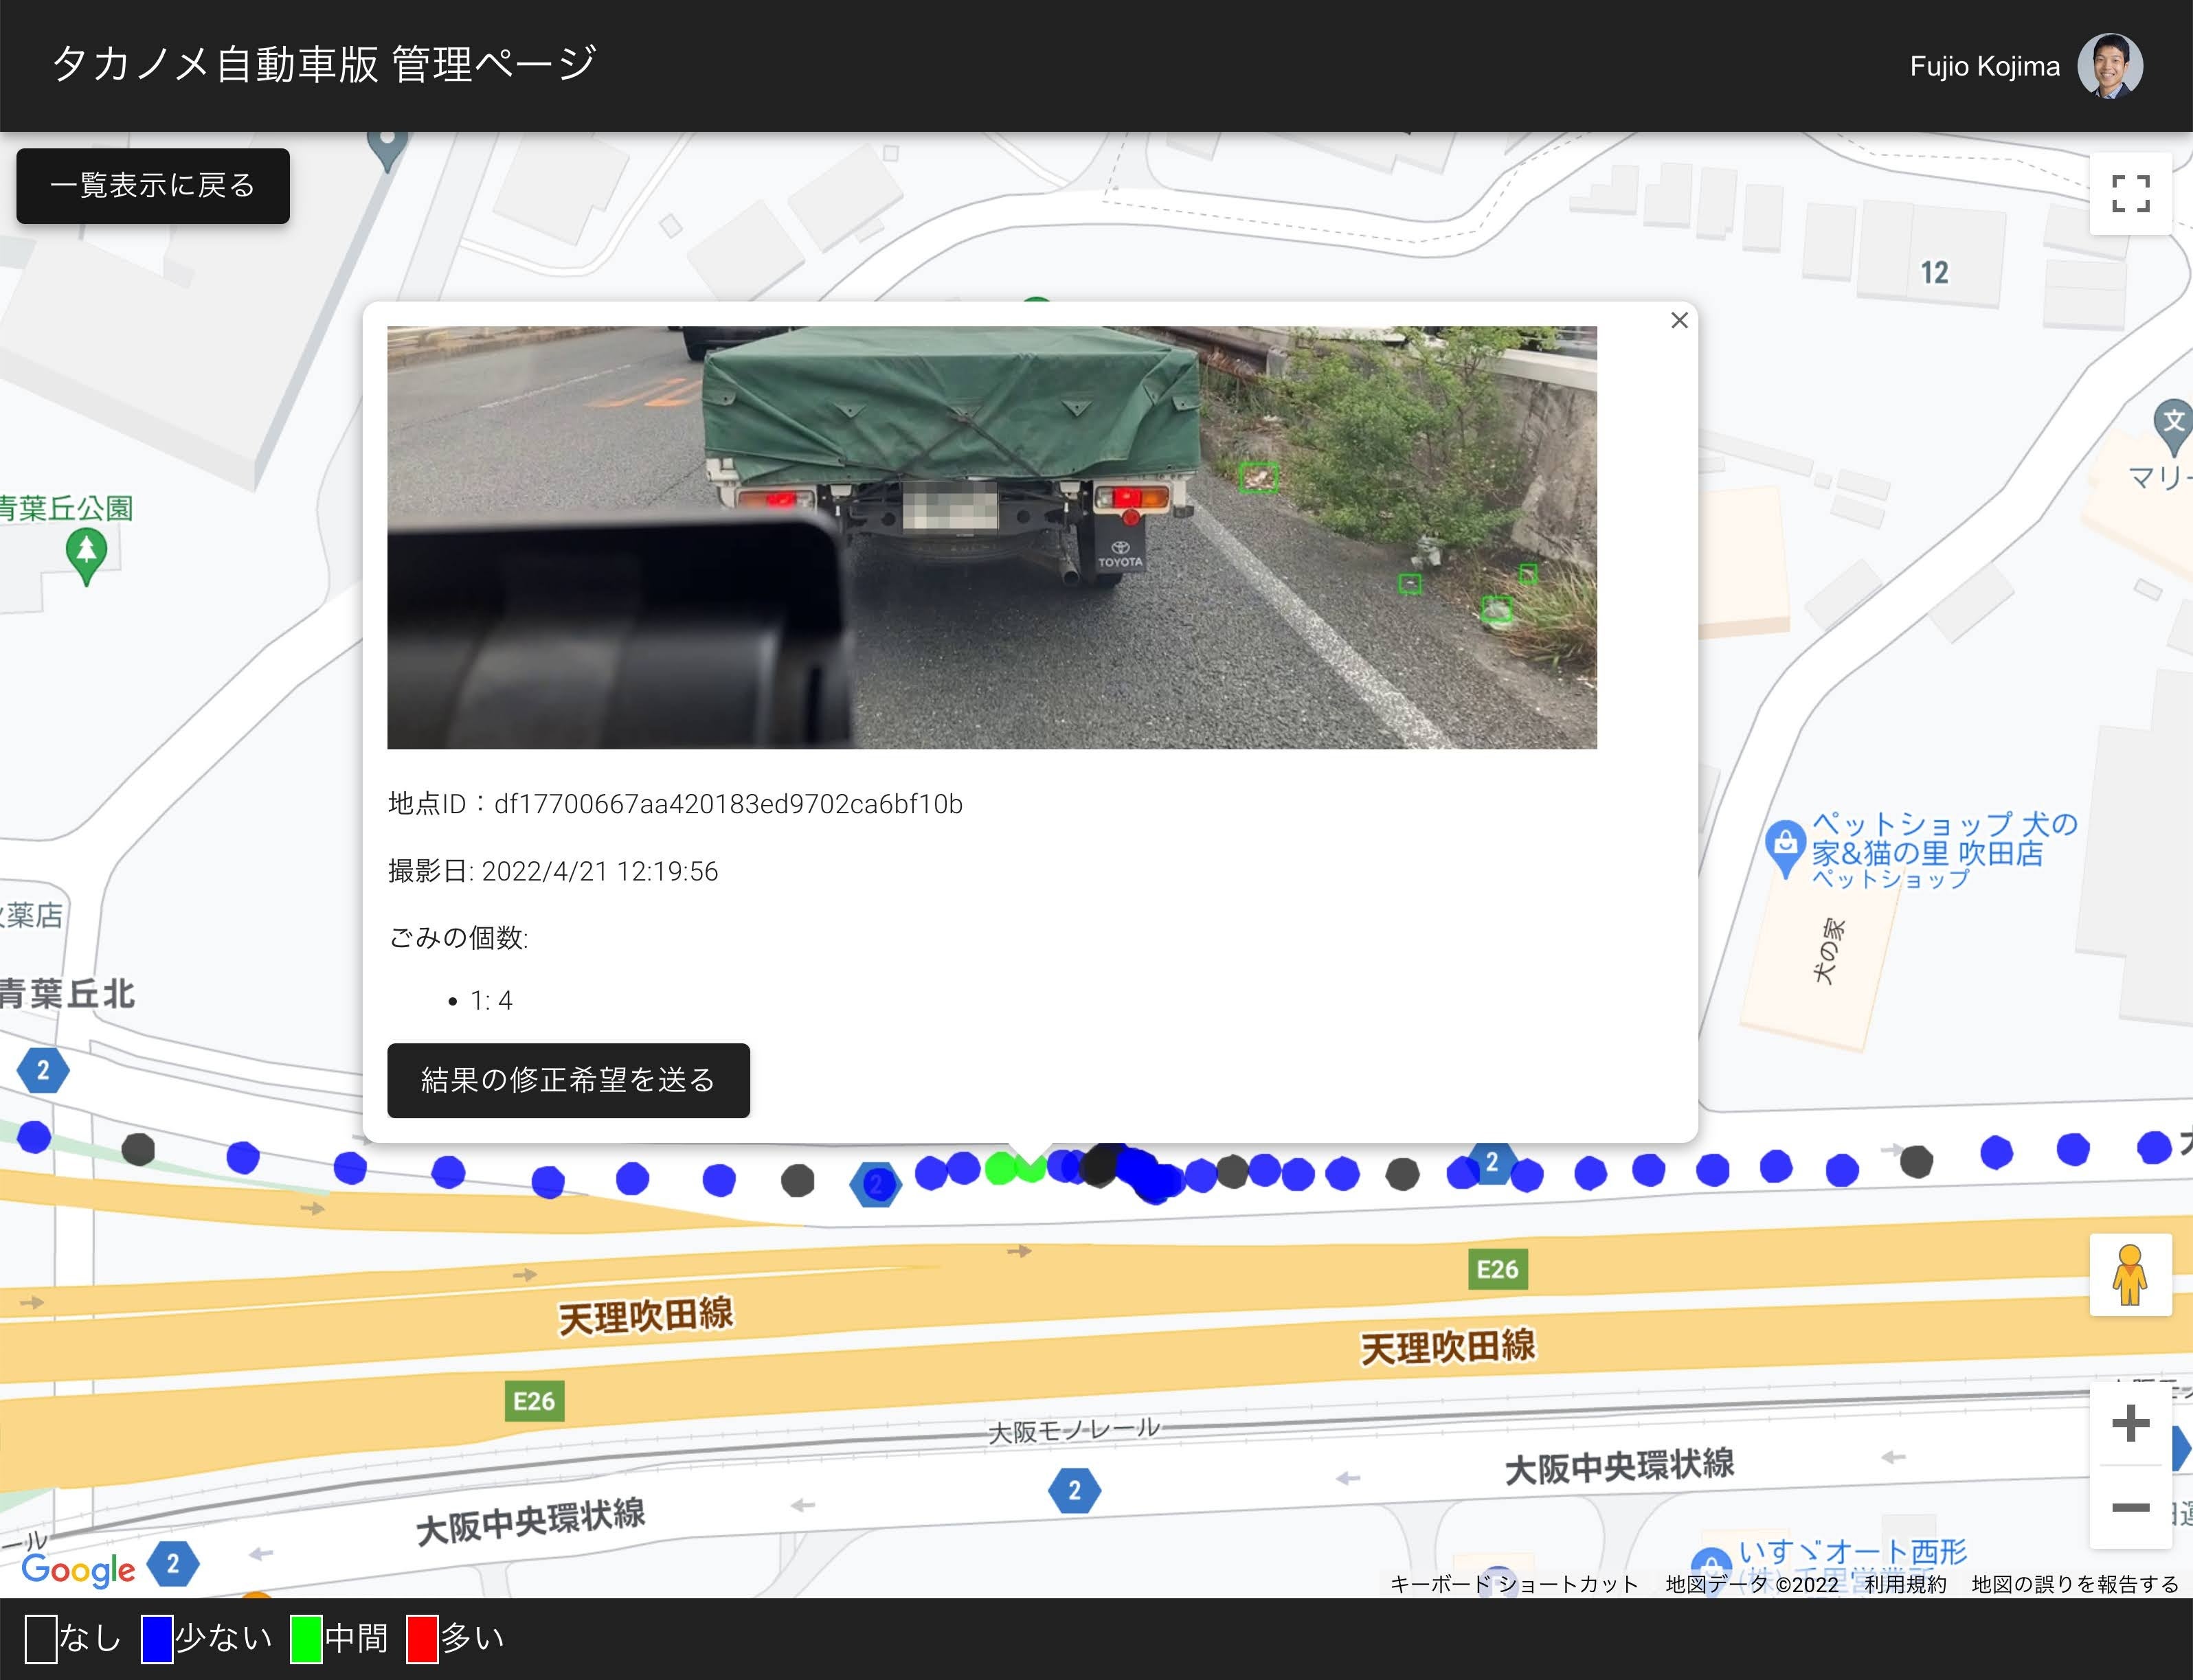Select the green data point on route

coord(1000,1168)
